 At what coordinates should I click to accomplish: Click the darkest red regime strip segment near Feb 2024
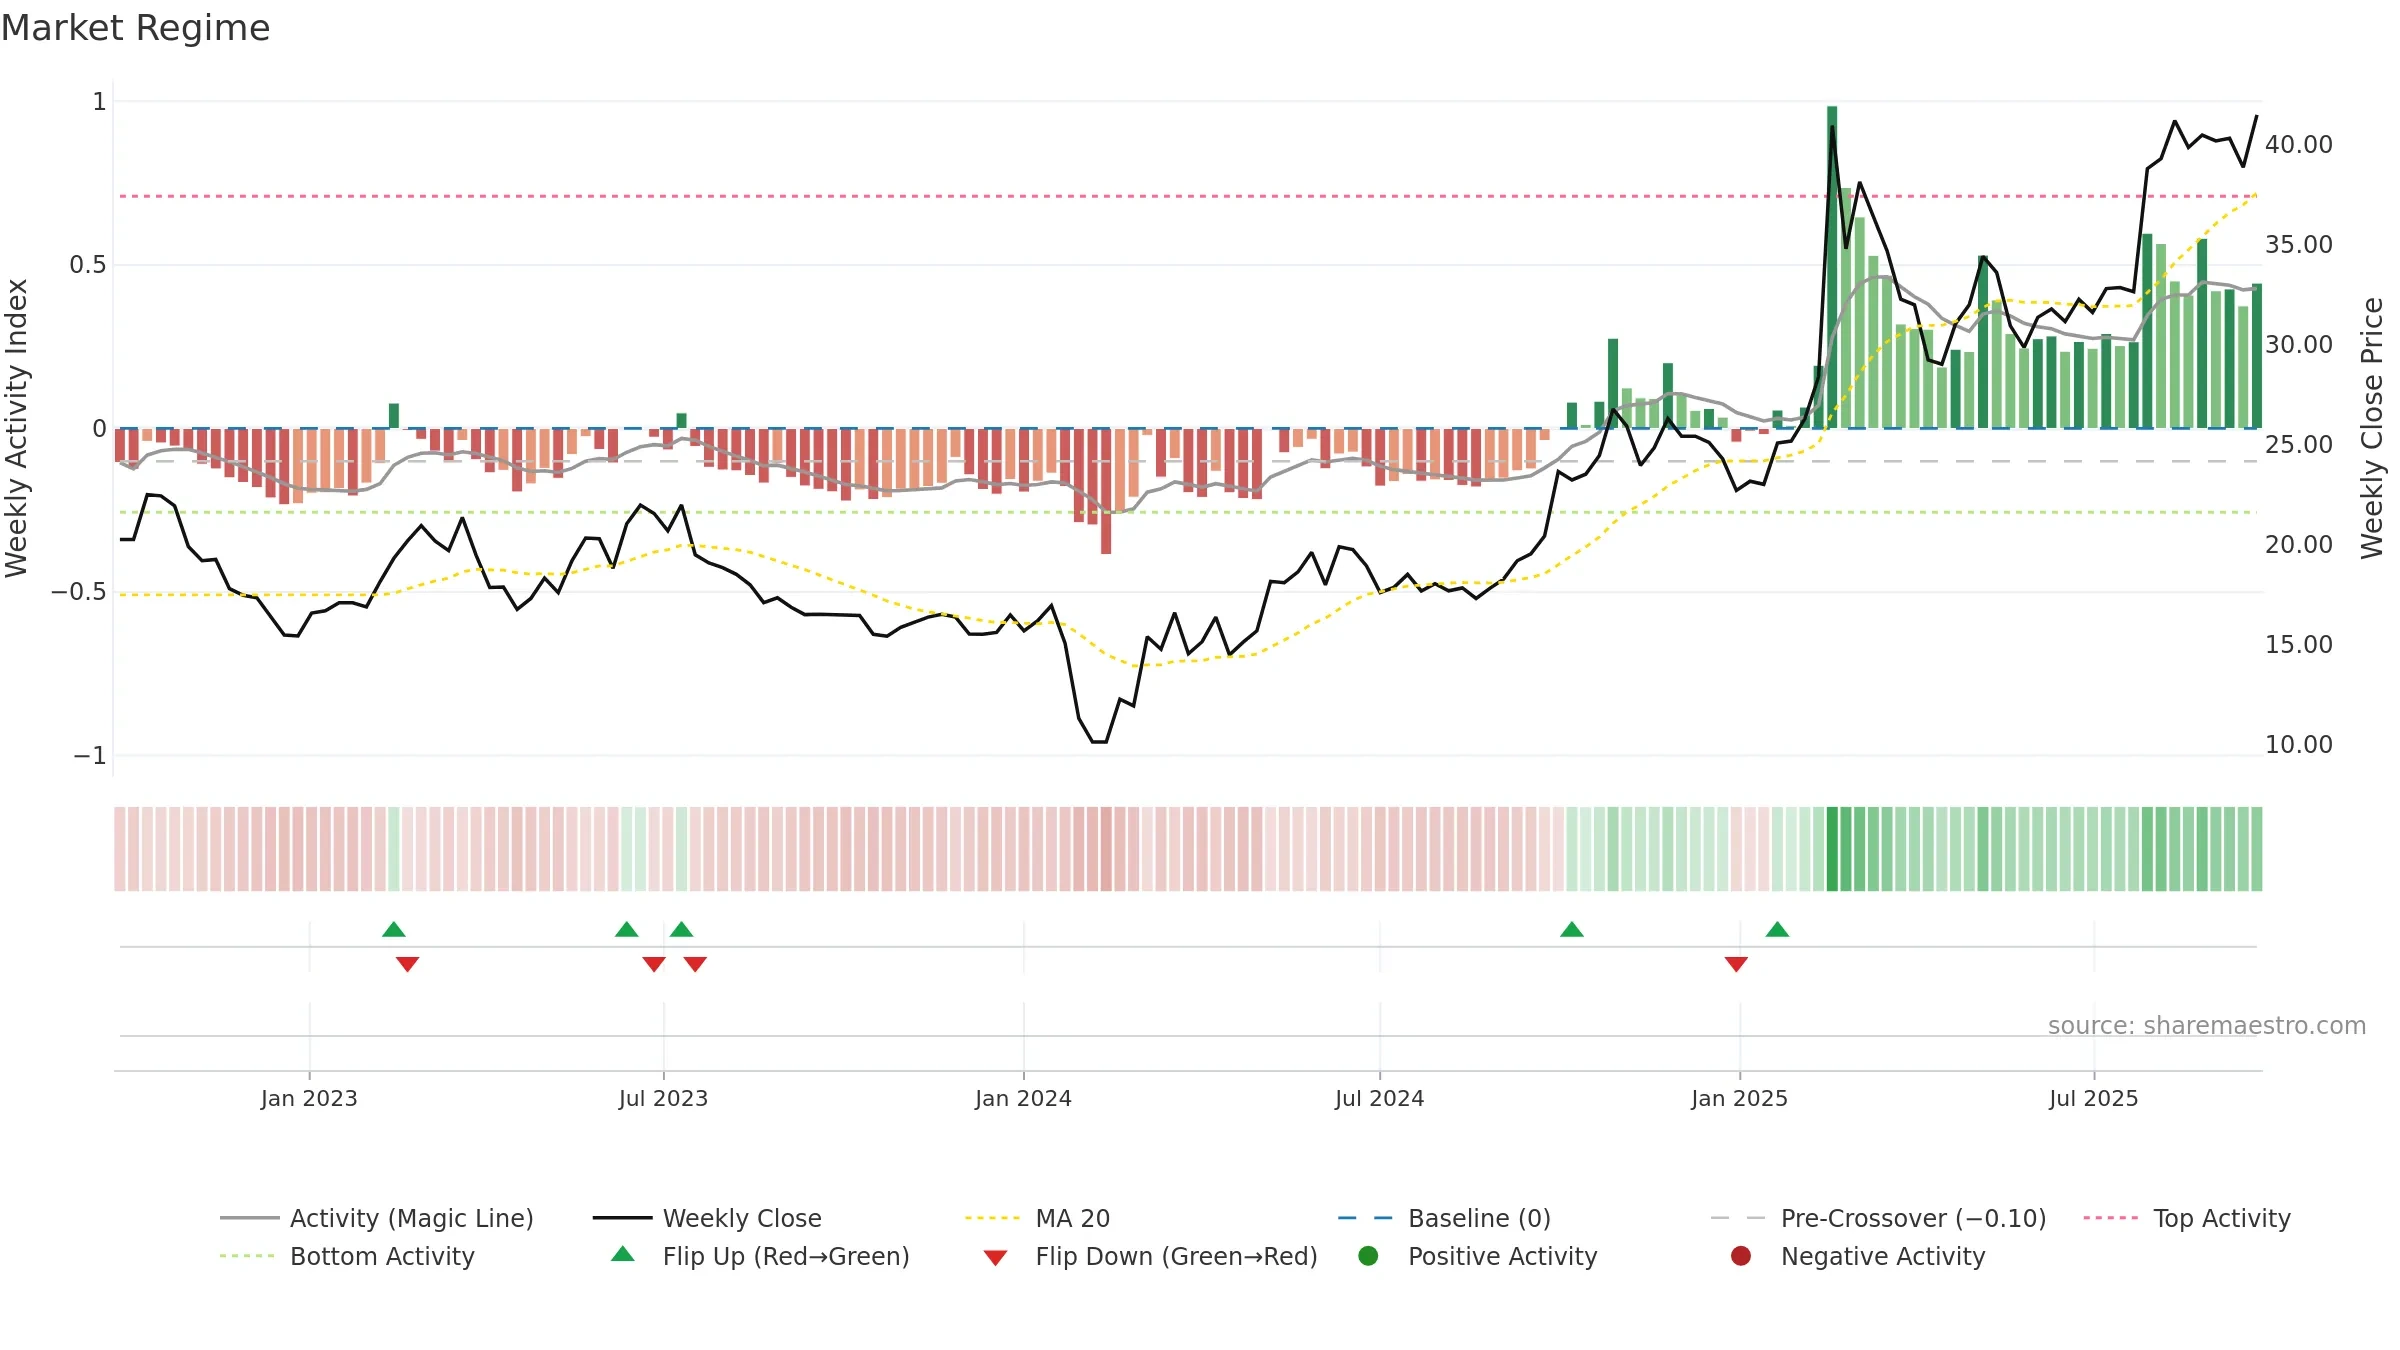click(1106, 849)
